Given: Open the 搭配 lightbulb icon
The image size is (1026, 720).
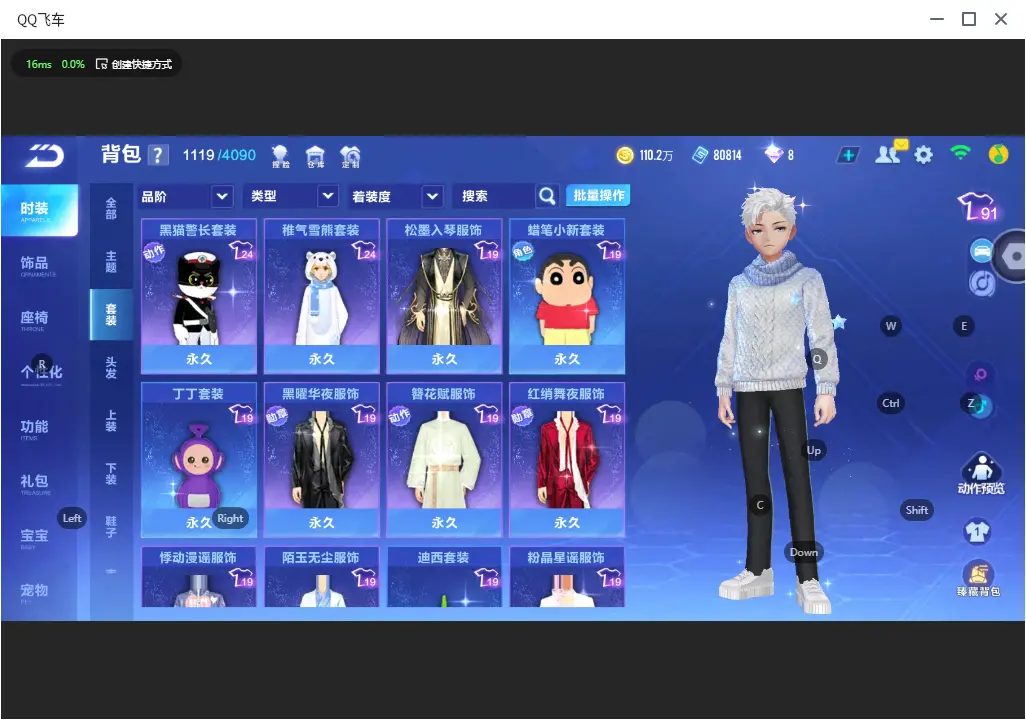Looking at the screenshot, I should tap(280, 156).
